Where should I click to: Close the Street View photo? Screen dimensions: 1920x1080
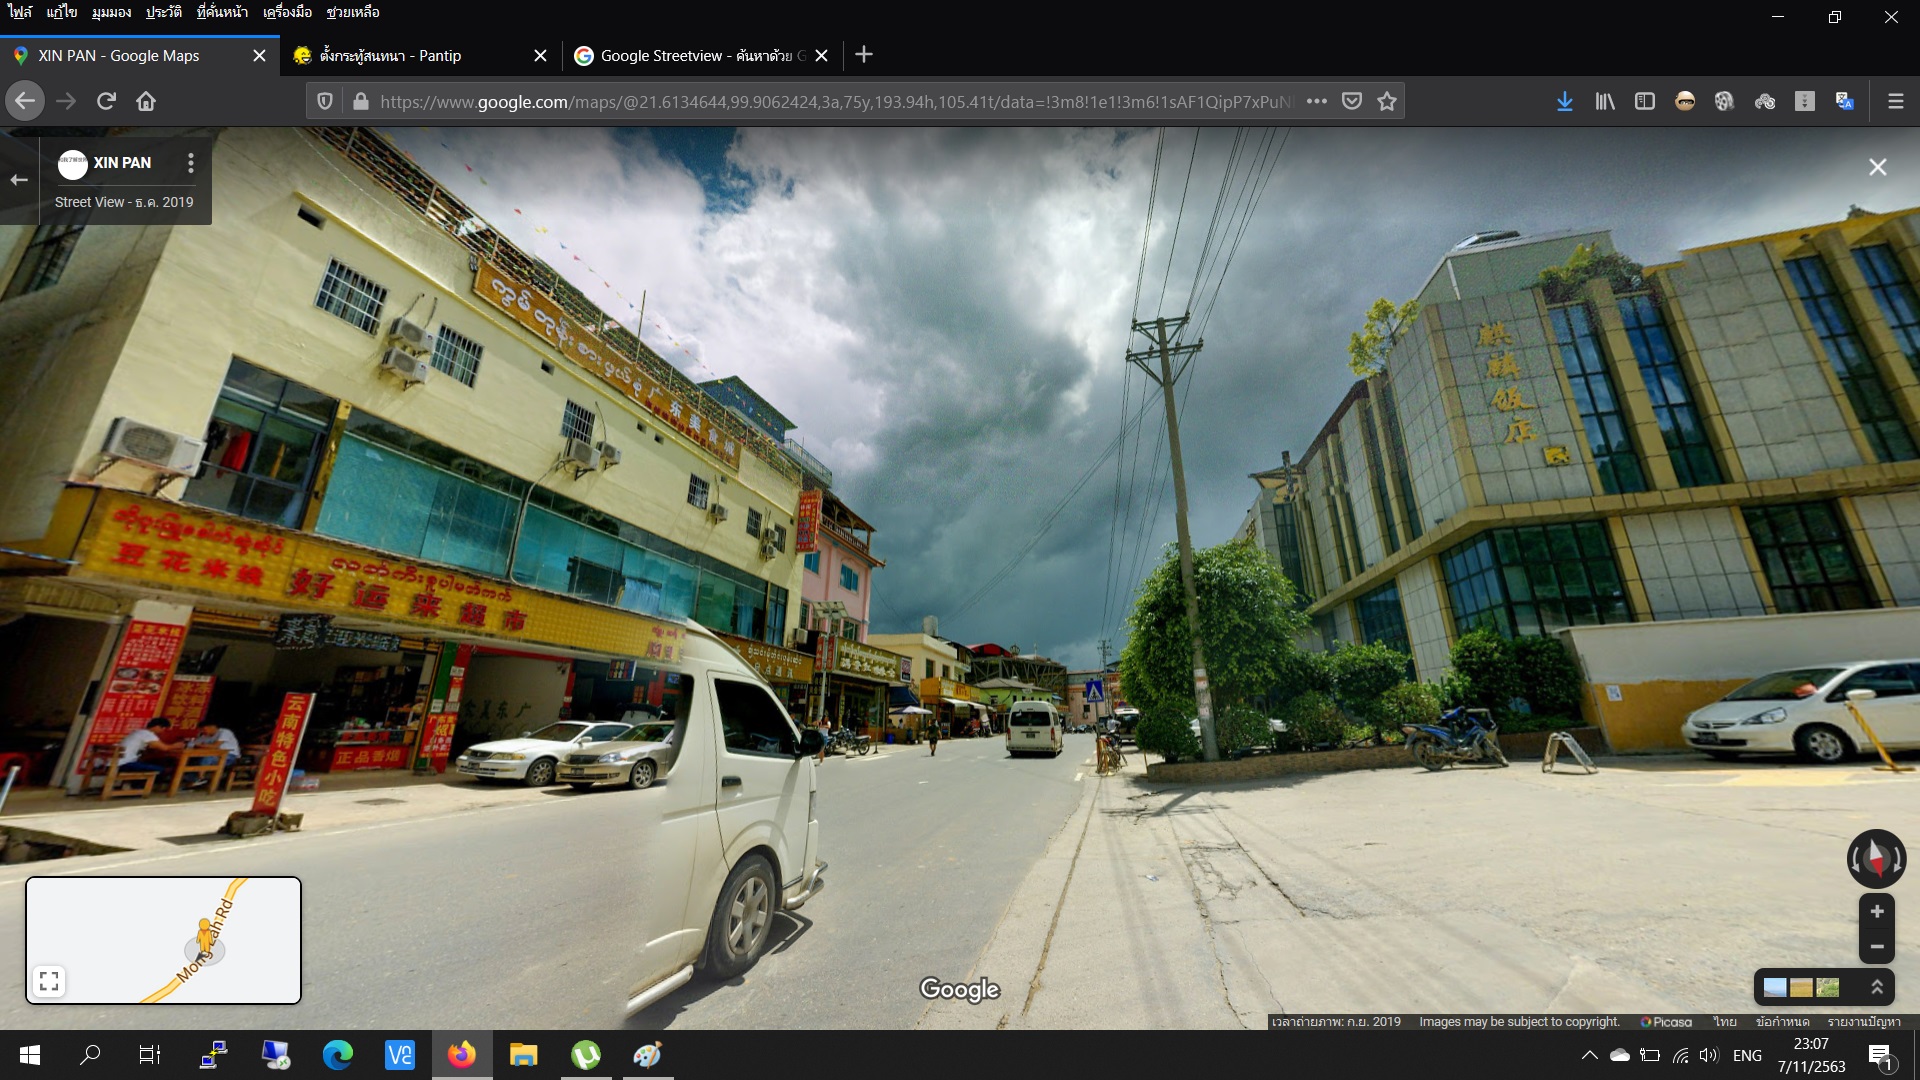click(1878, 167)
